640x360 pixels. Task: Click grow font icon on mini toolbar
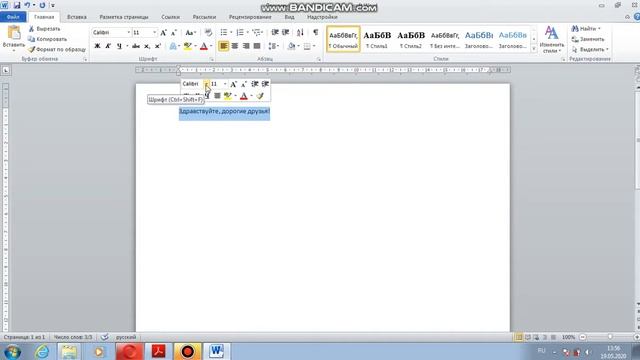click(233, 84)
